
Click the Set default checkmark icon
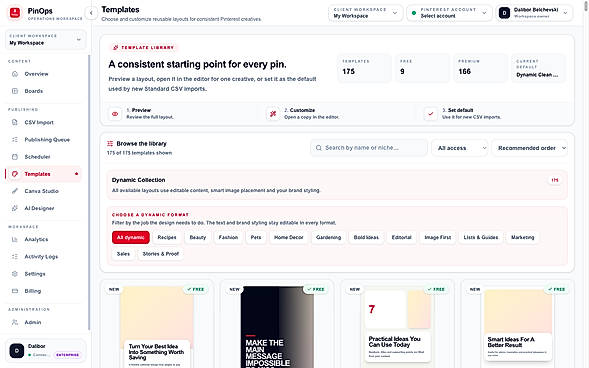[431, 113]
